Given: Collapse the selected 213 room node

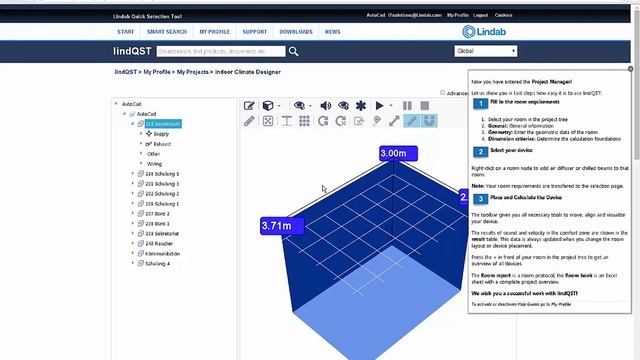Looking at the screenshot, I should coord(133,124).
